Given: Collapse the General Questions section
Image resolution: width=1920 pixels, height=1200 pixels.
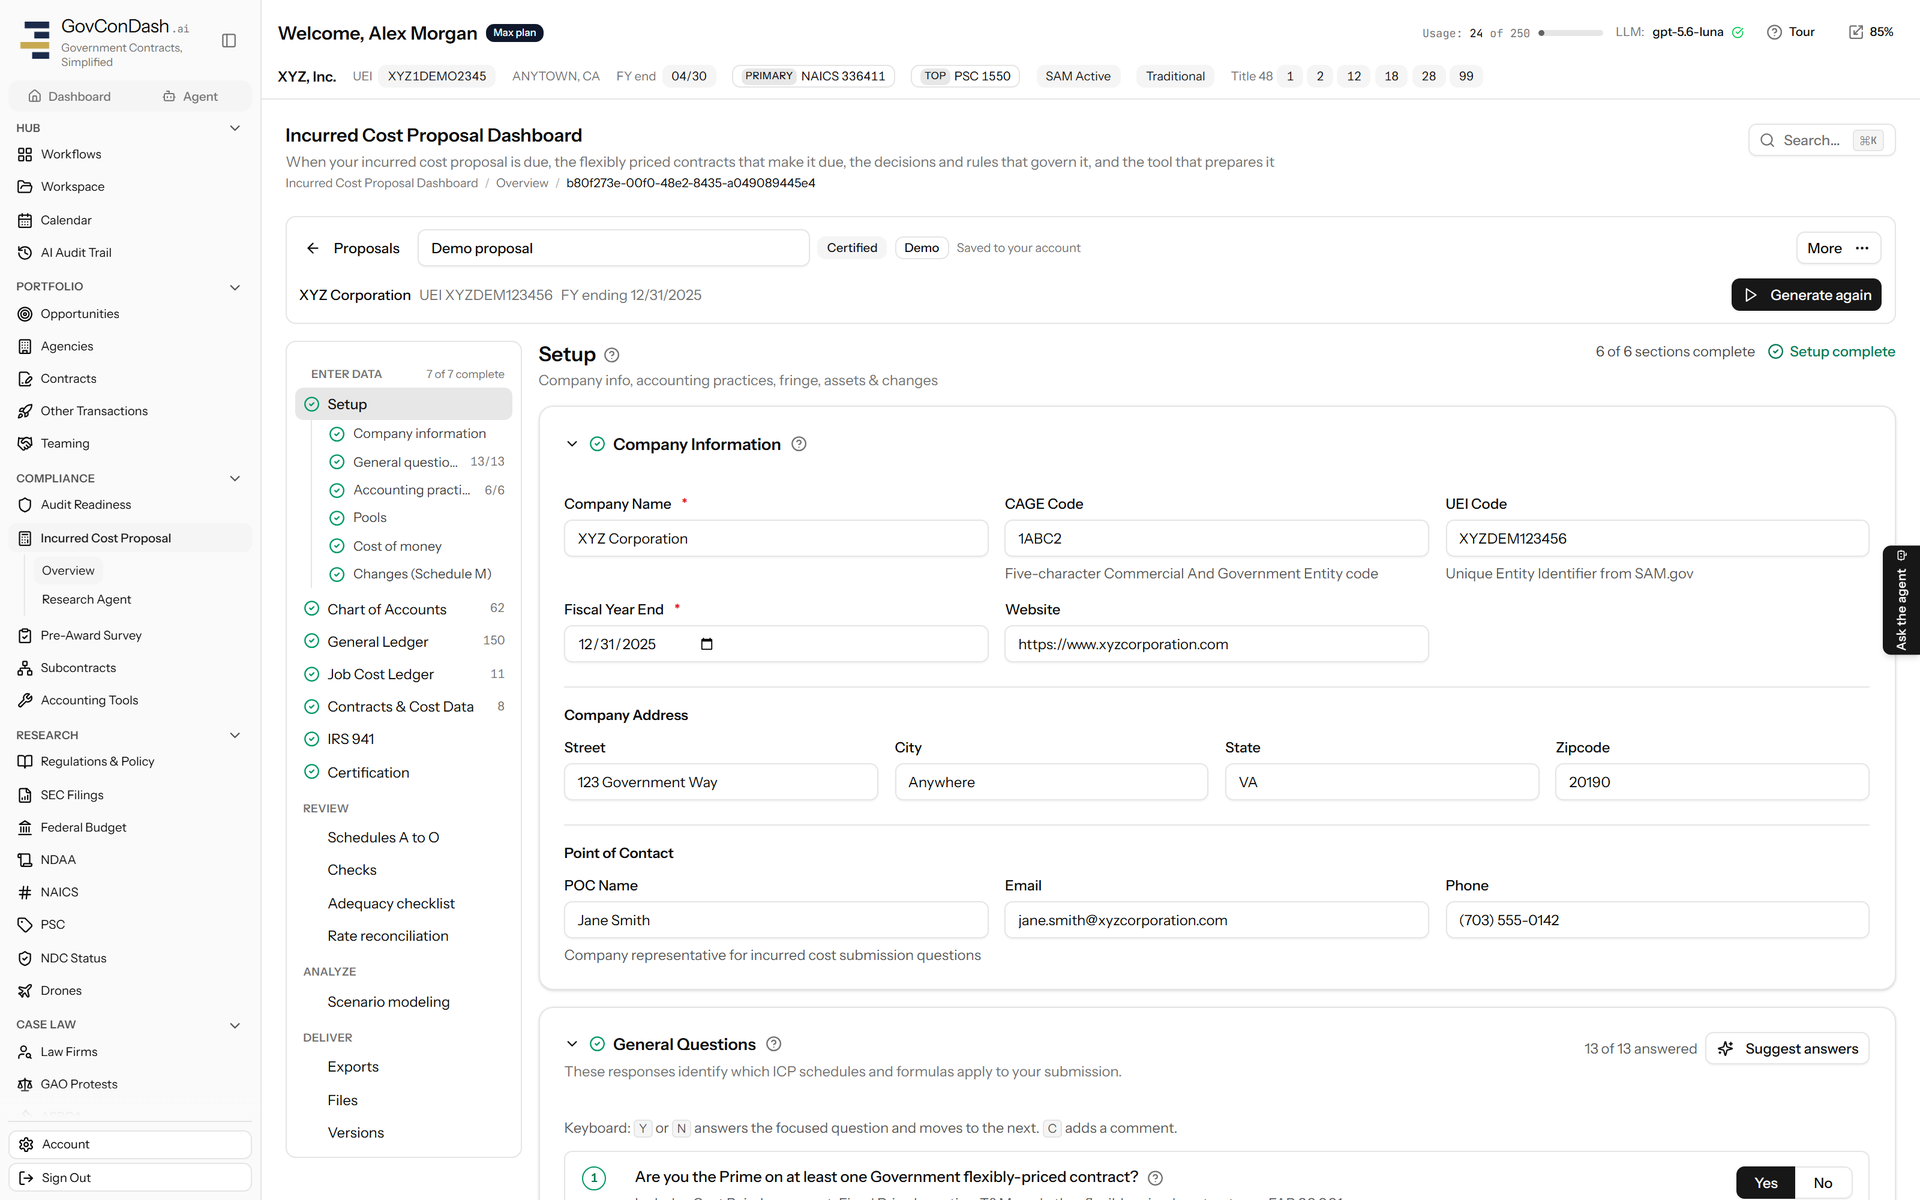Looking at the screenshot, I should [572, 1044].
